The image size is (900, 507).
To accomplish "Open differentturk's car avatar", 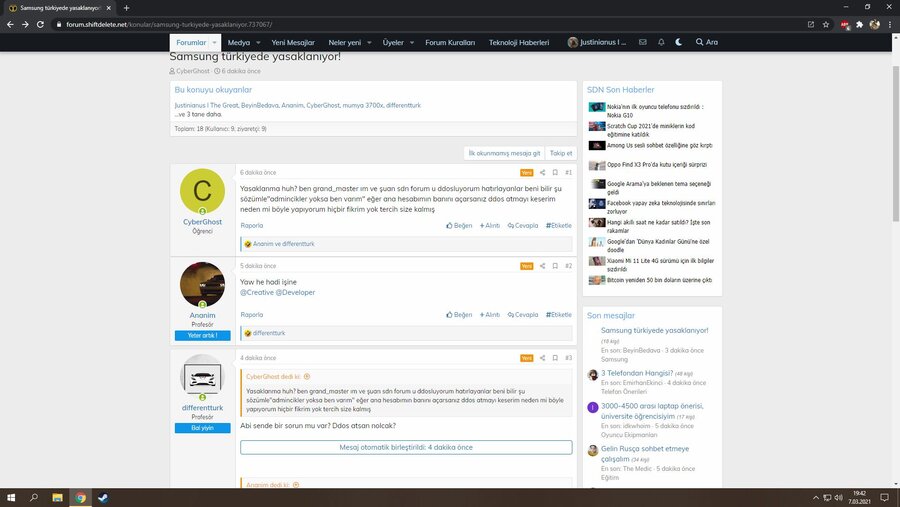I will pyautogui.click(x=202, y=377).
